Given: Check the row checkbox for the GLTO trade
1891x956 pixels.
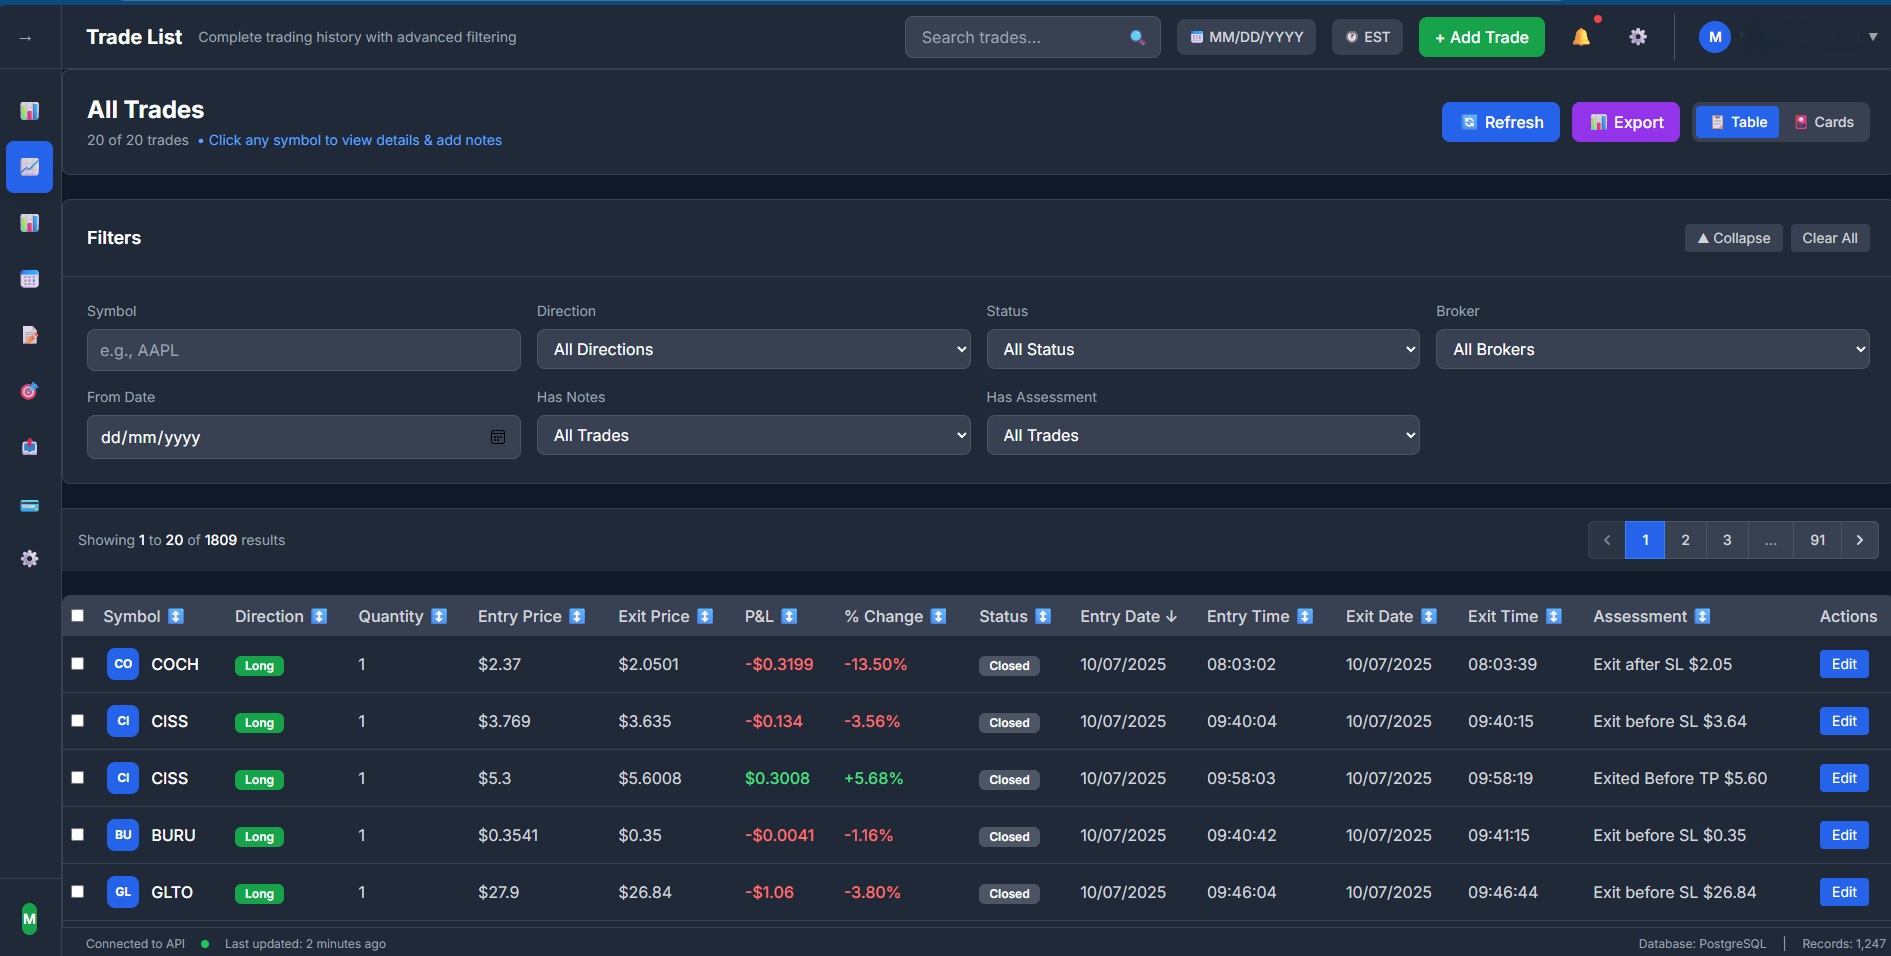Looking at the screenshot, I should [77, 892].
